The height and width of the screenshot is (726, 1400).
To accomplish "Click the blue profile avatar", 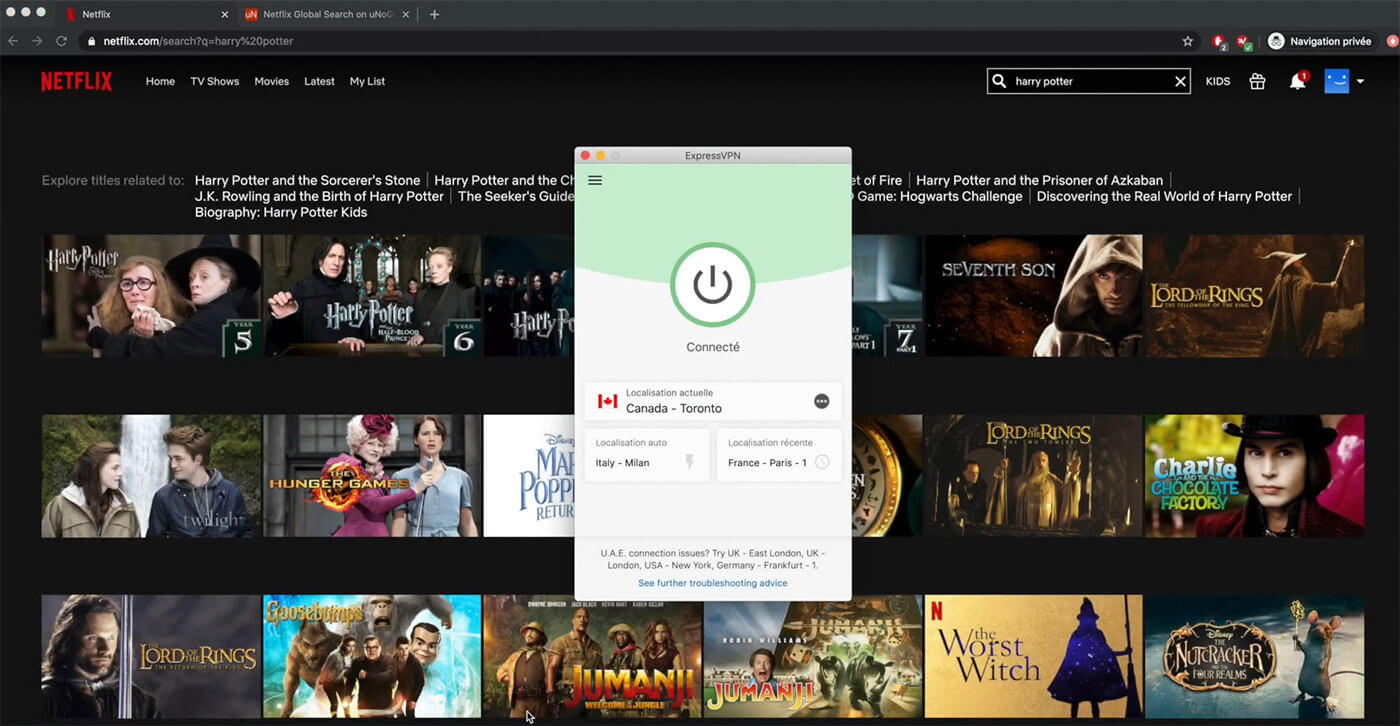I will [x=1337, y=81].
